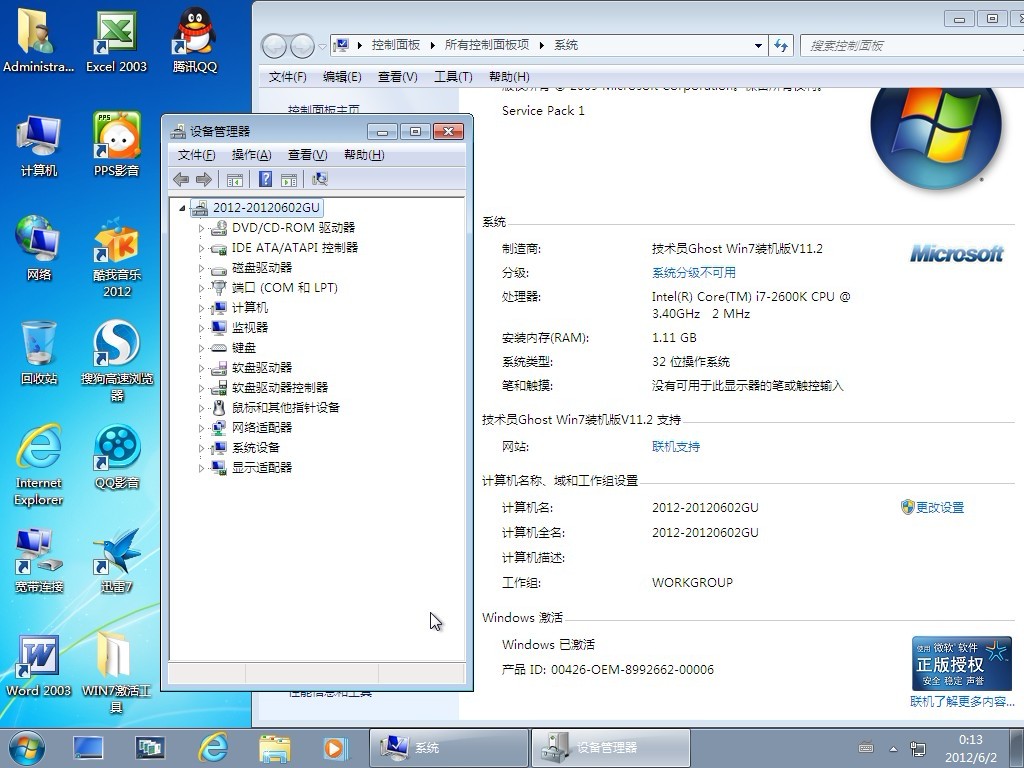Toggle the console tree toolbar icon
The height and width of the screenshot is (768, 1024).
pyautogui.click(x=234, y=179)
